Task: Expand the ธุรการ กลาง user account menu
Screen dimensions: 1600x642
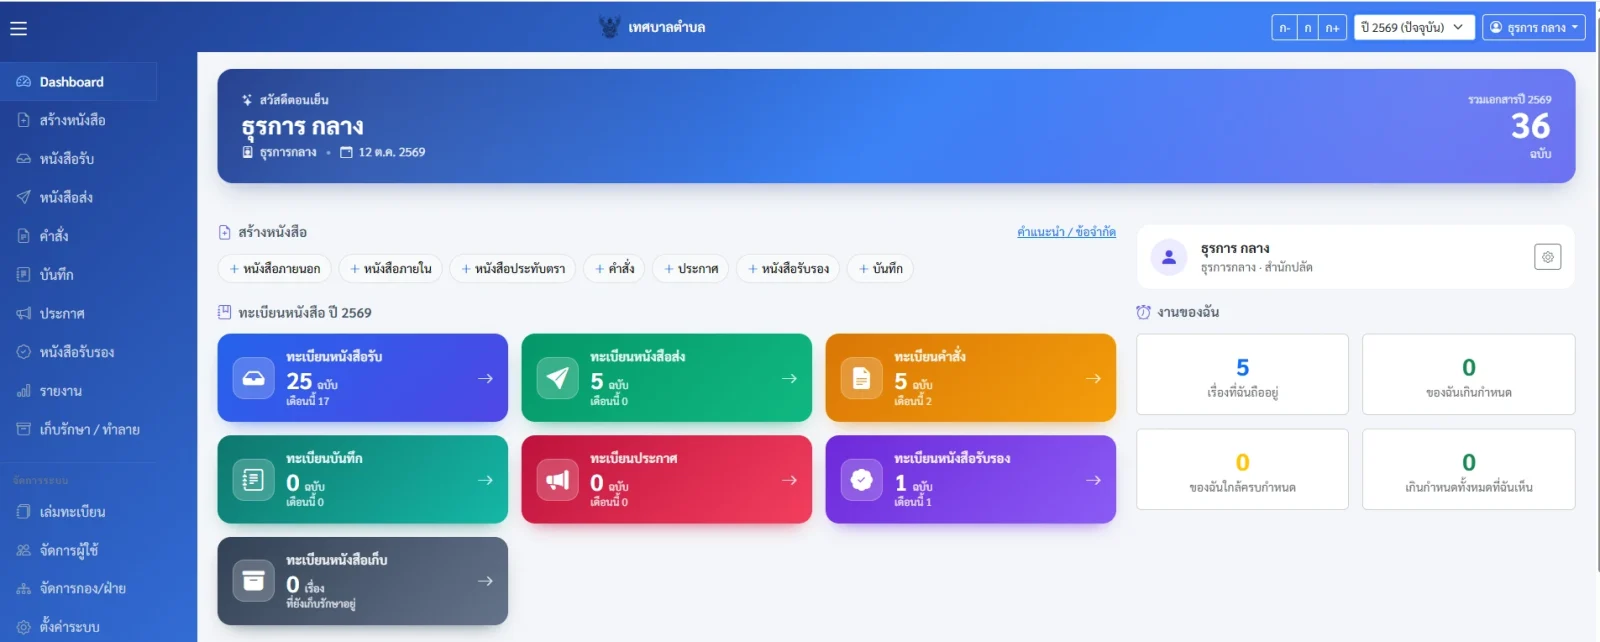Action: click(1534, 27)
